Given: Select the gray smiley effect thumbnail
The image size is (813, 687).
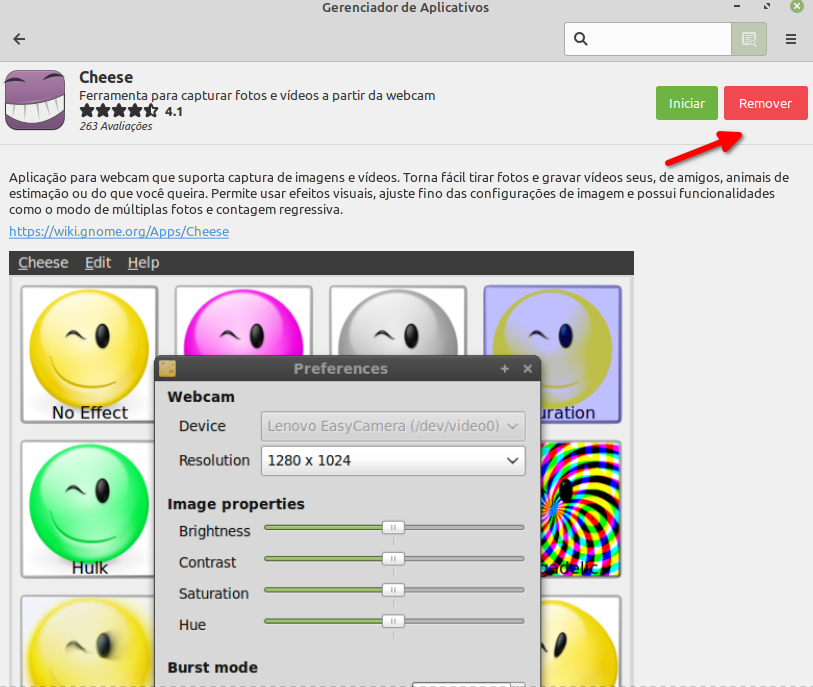Looking at the screenshot, I should pos(398,321).
